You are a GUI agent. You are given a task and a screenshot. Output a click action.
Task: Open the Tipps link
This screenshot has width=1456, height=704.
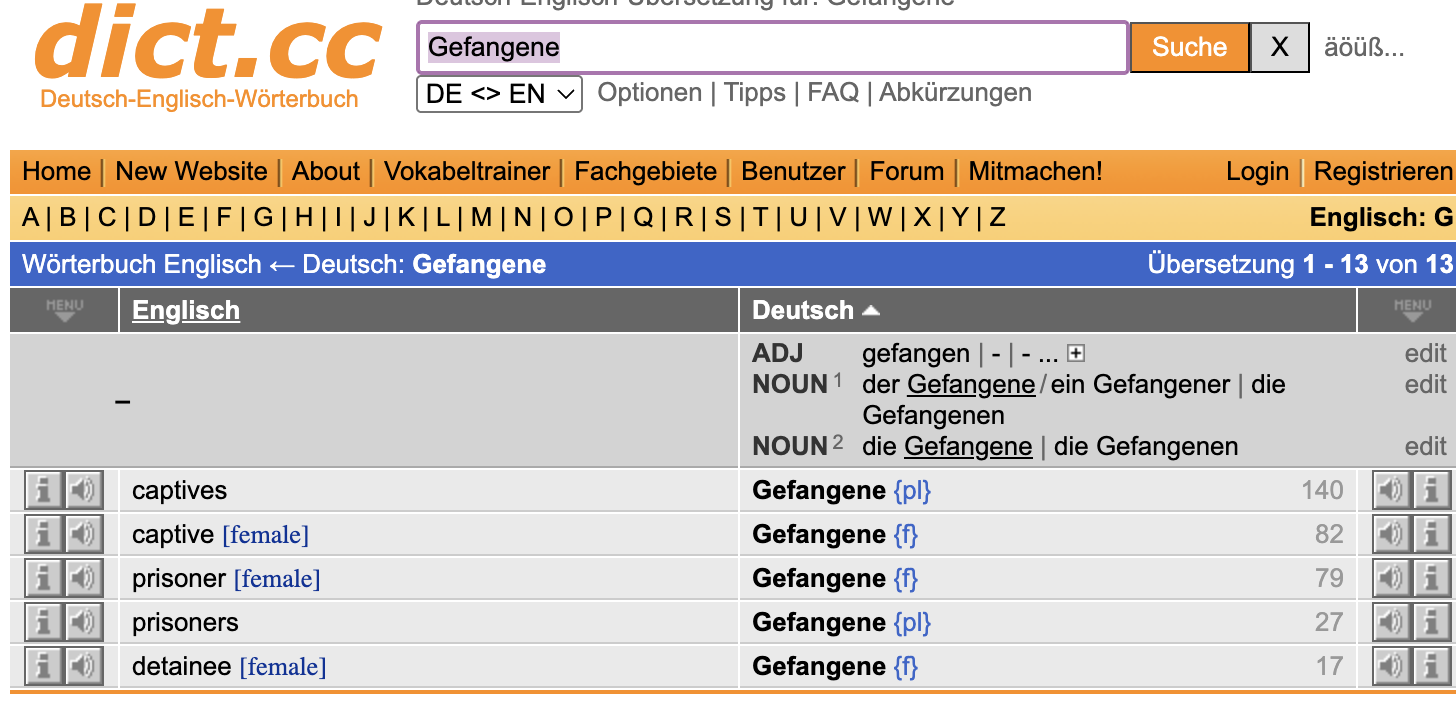pos(754,93)
